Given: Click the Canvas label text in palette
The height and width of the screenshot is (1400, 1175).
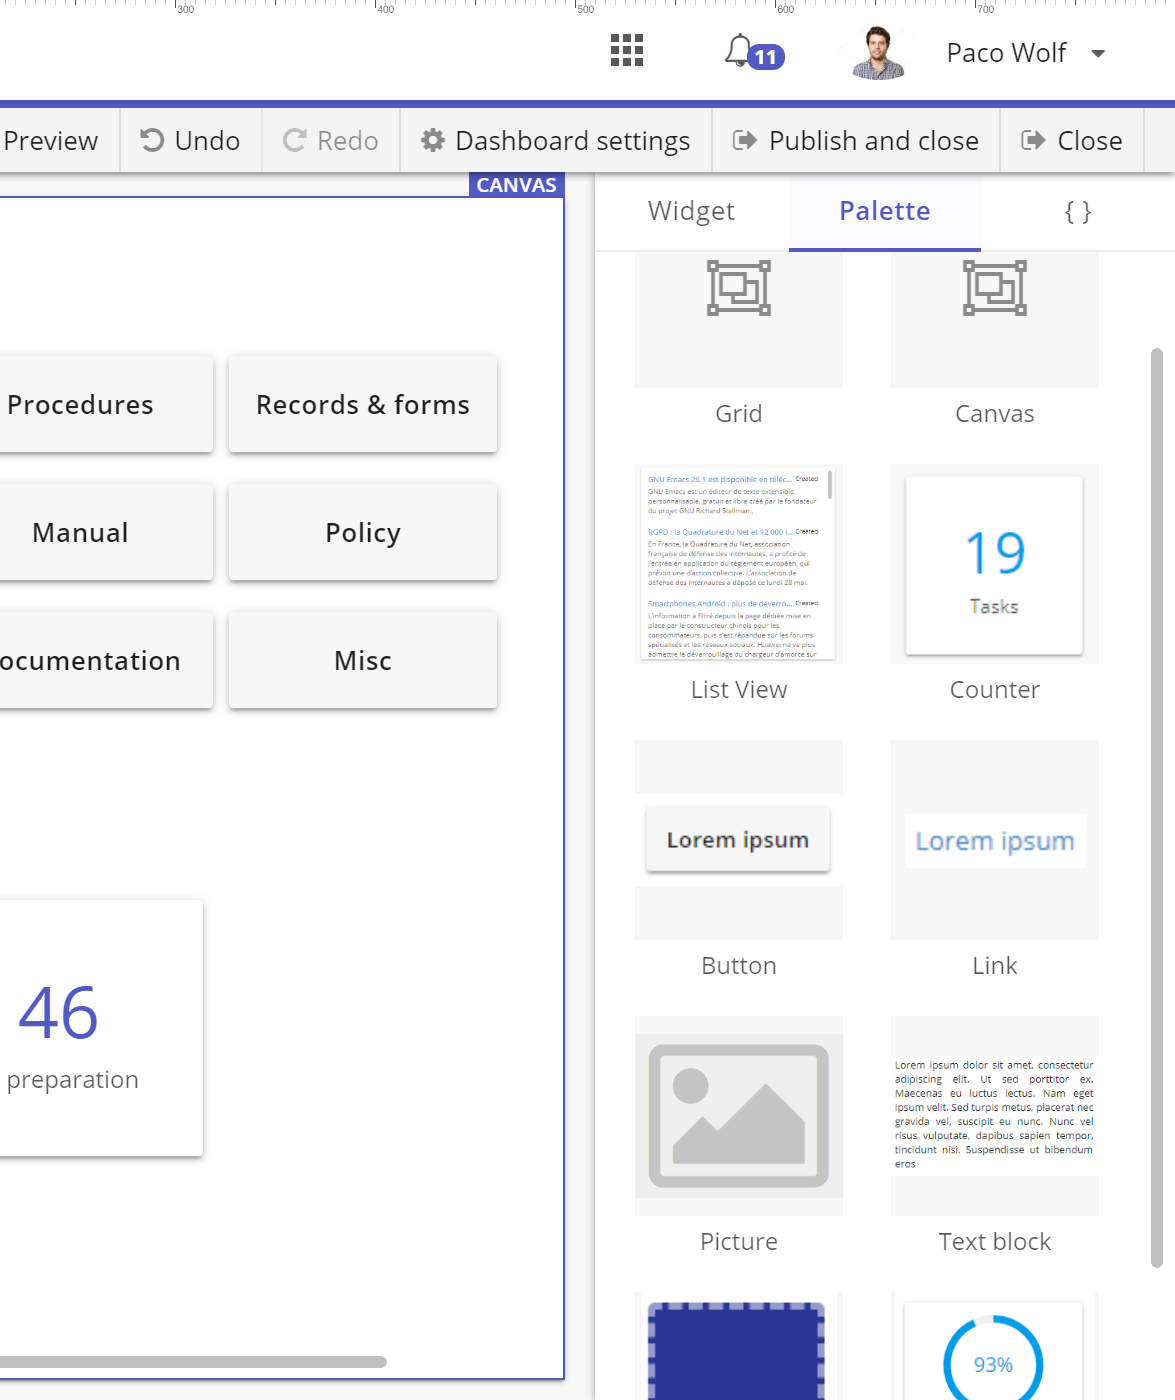Looking at the screenshot, I should point(995,414).
